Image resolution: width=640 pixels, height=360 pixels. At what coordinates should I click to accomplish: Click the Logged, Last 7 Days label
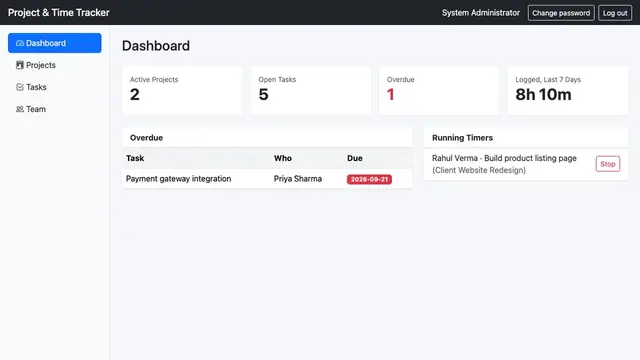click(x=548, y=80)
